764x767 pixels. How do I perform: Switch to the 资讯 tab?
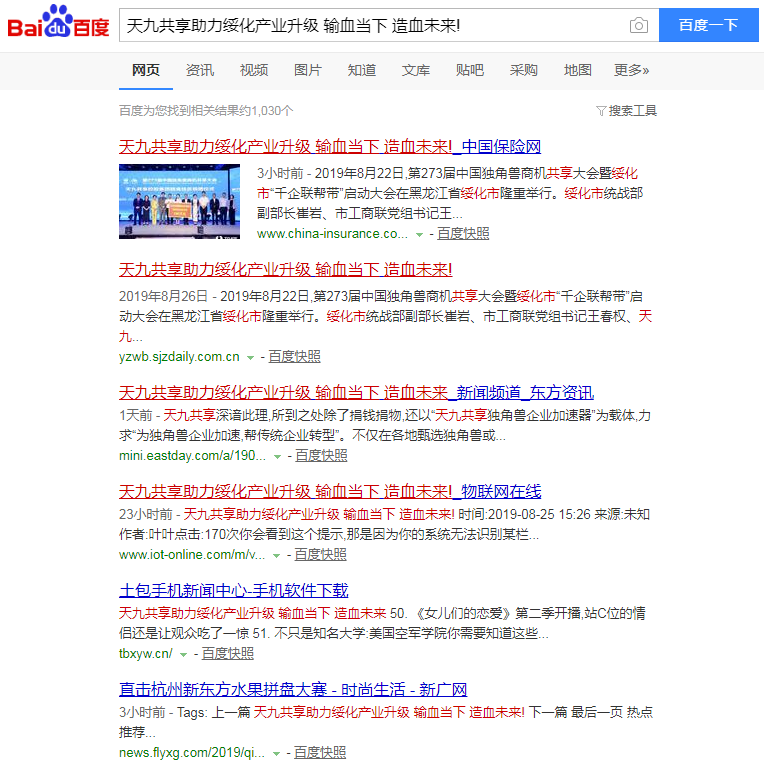pyautogui.click(x=200, y=70)
